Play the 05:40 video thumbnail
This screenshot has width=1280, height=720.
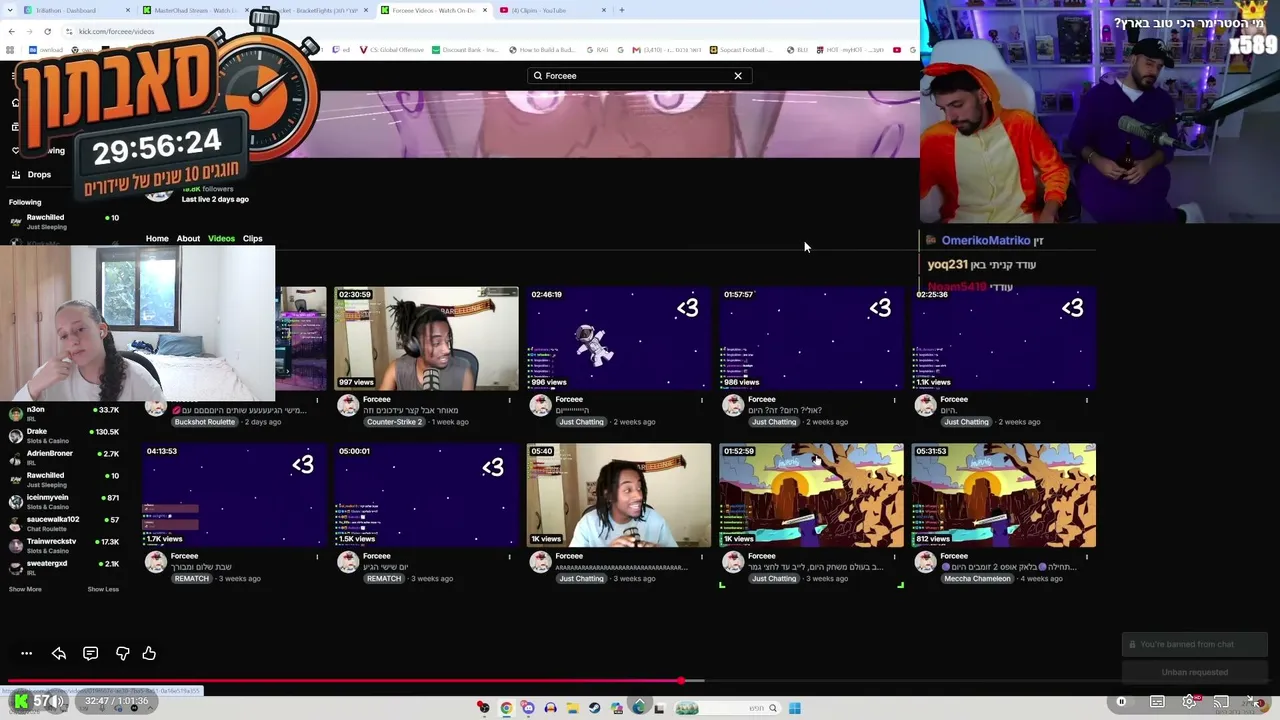click(x=619, y=495)
